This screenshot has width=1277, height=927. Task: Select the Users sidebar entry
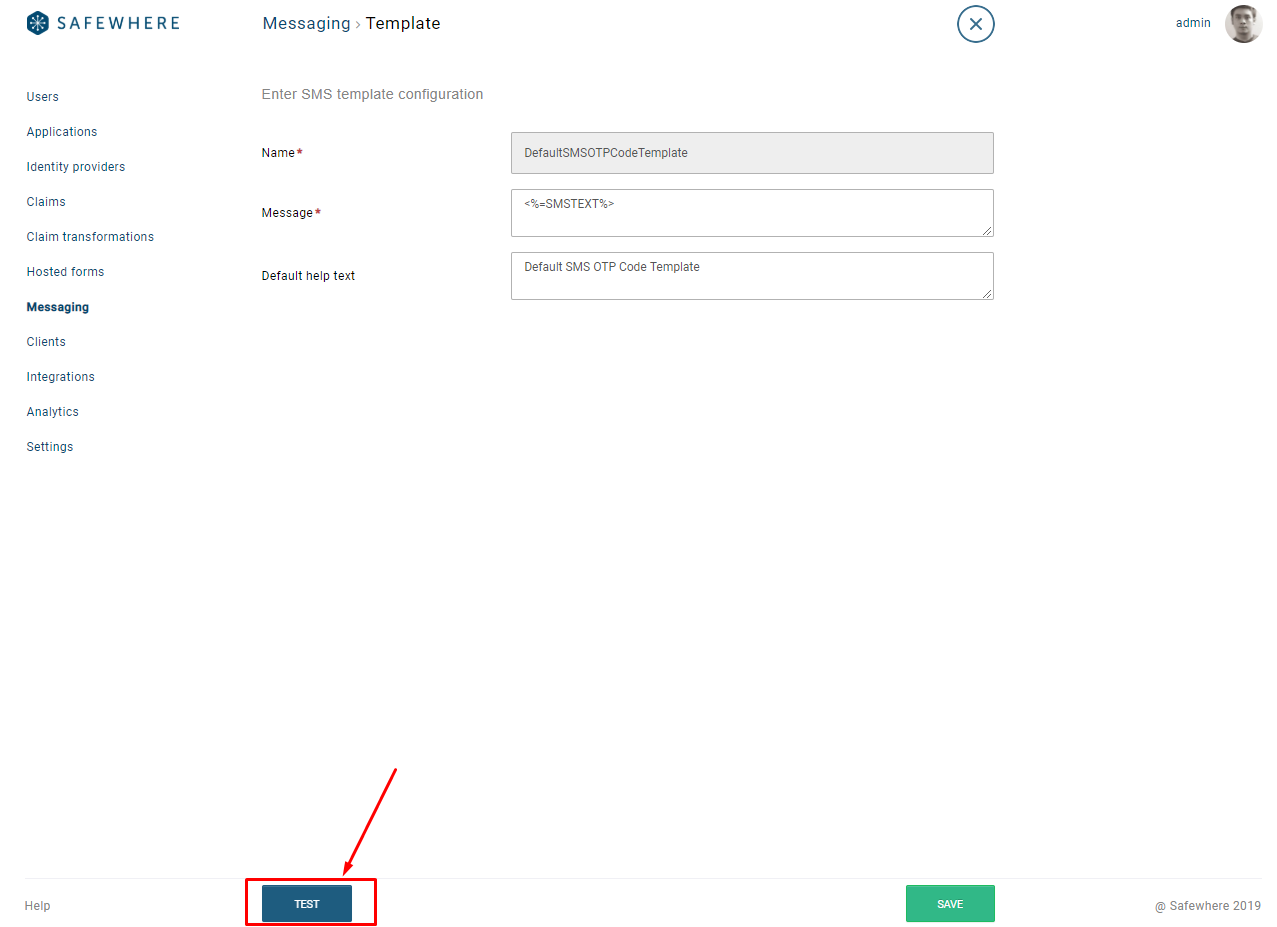[42, 96]
